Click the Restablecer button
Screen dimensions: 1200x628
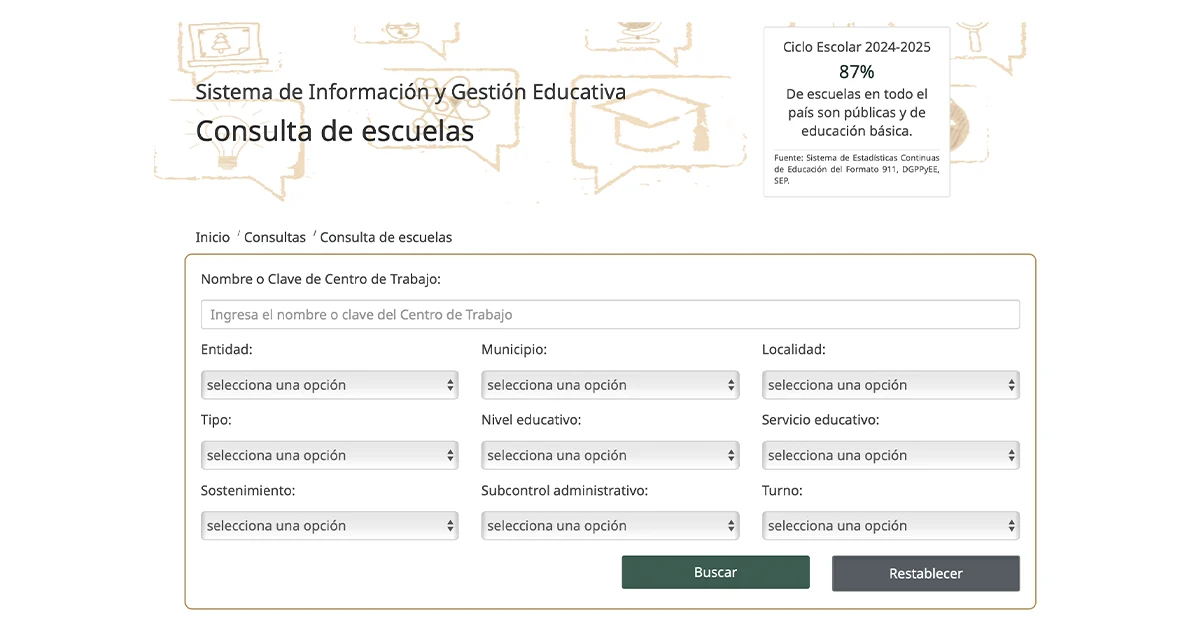926,573
